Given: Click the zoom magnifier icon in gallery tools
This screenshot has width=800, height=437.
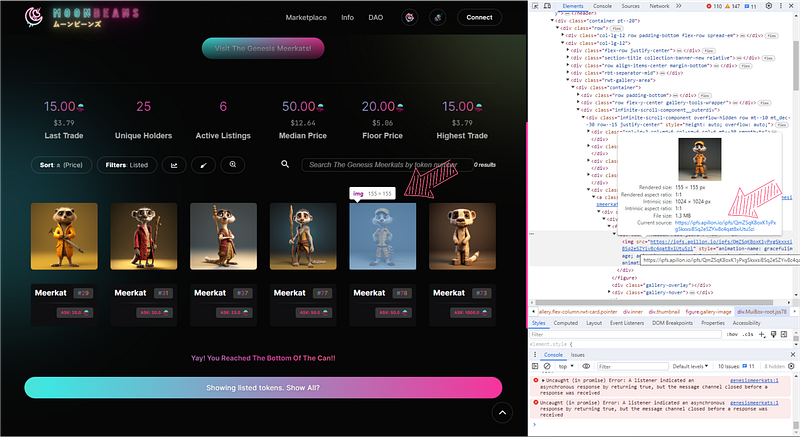Looking at the screenshot, I should point(233,165).
